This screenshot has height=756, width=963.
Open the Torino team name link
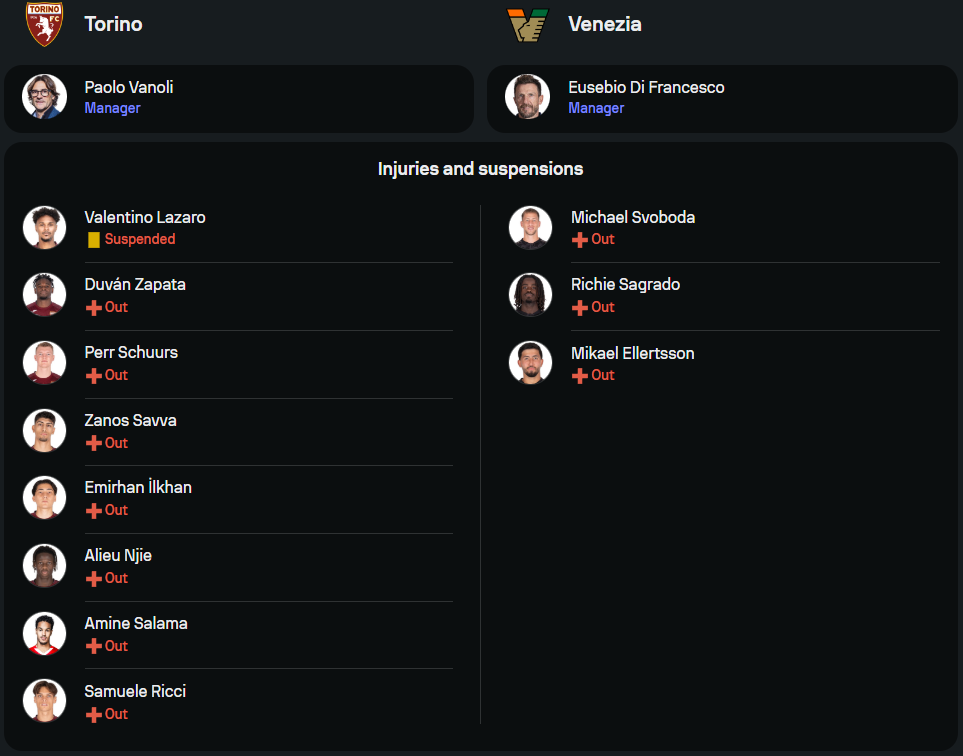pos(113,24)
